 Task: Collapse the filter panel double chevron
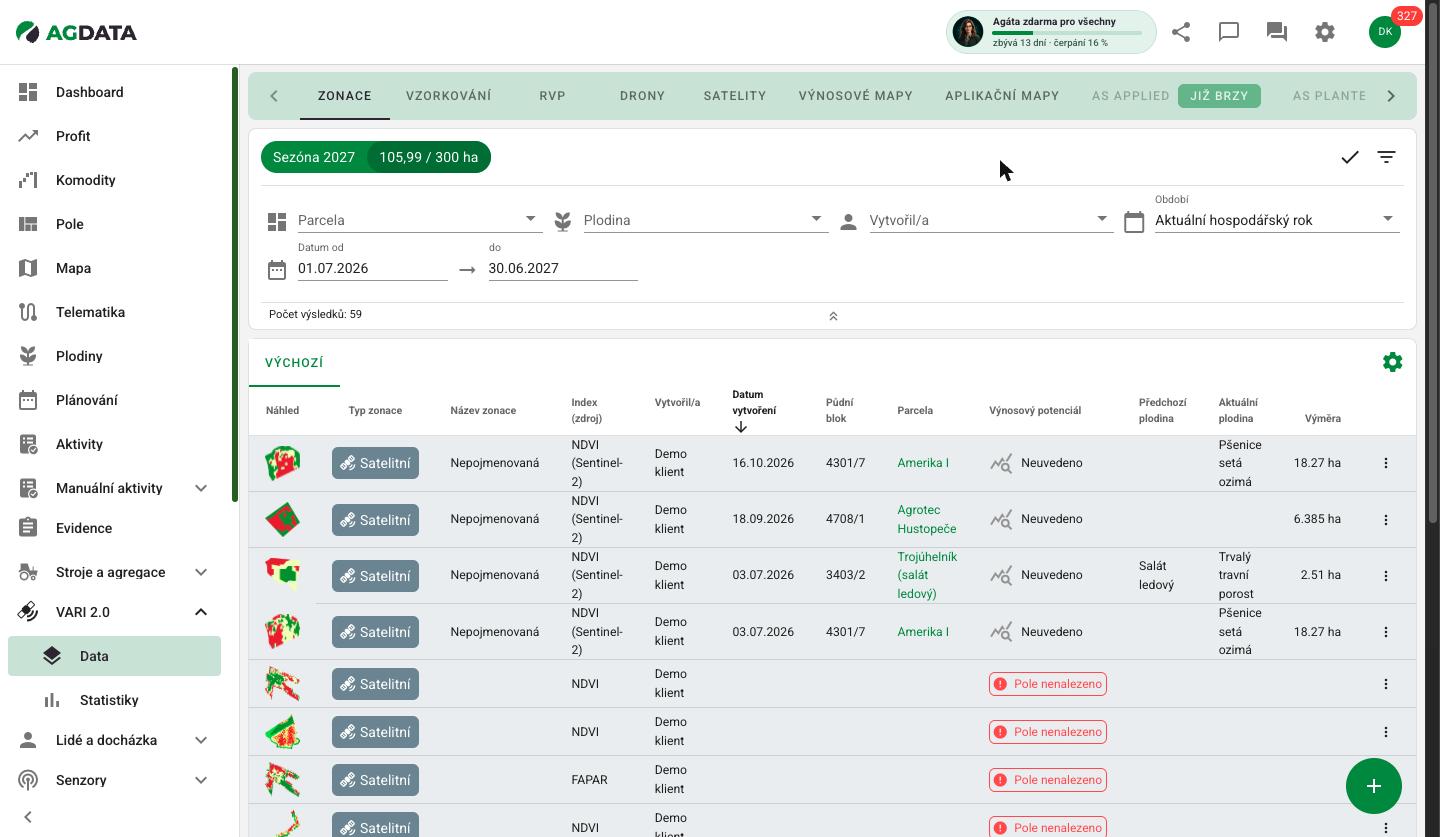(x=833, y=316)
